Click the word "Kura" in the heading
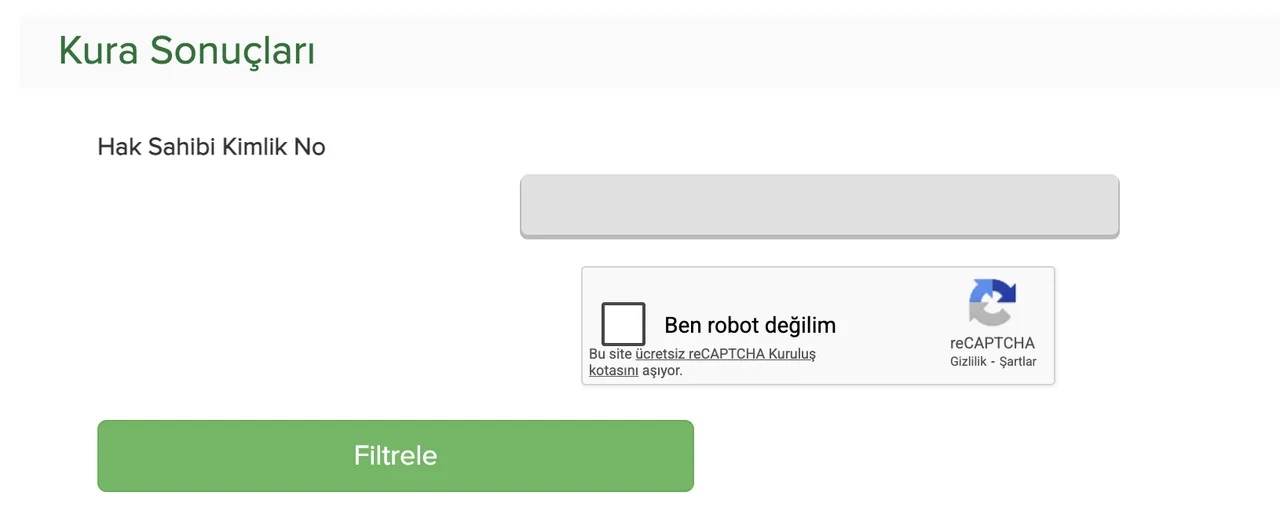Image resolution: width=1280 pixels, height=507 pixels. click(99, 51)
